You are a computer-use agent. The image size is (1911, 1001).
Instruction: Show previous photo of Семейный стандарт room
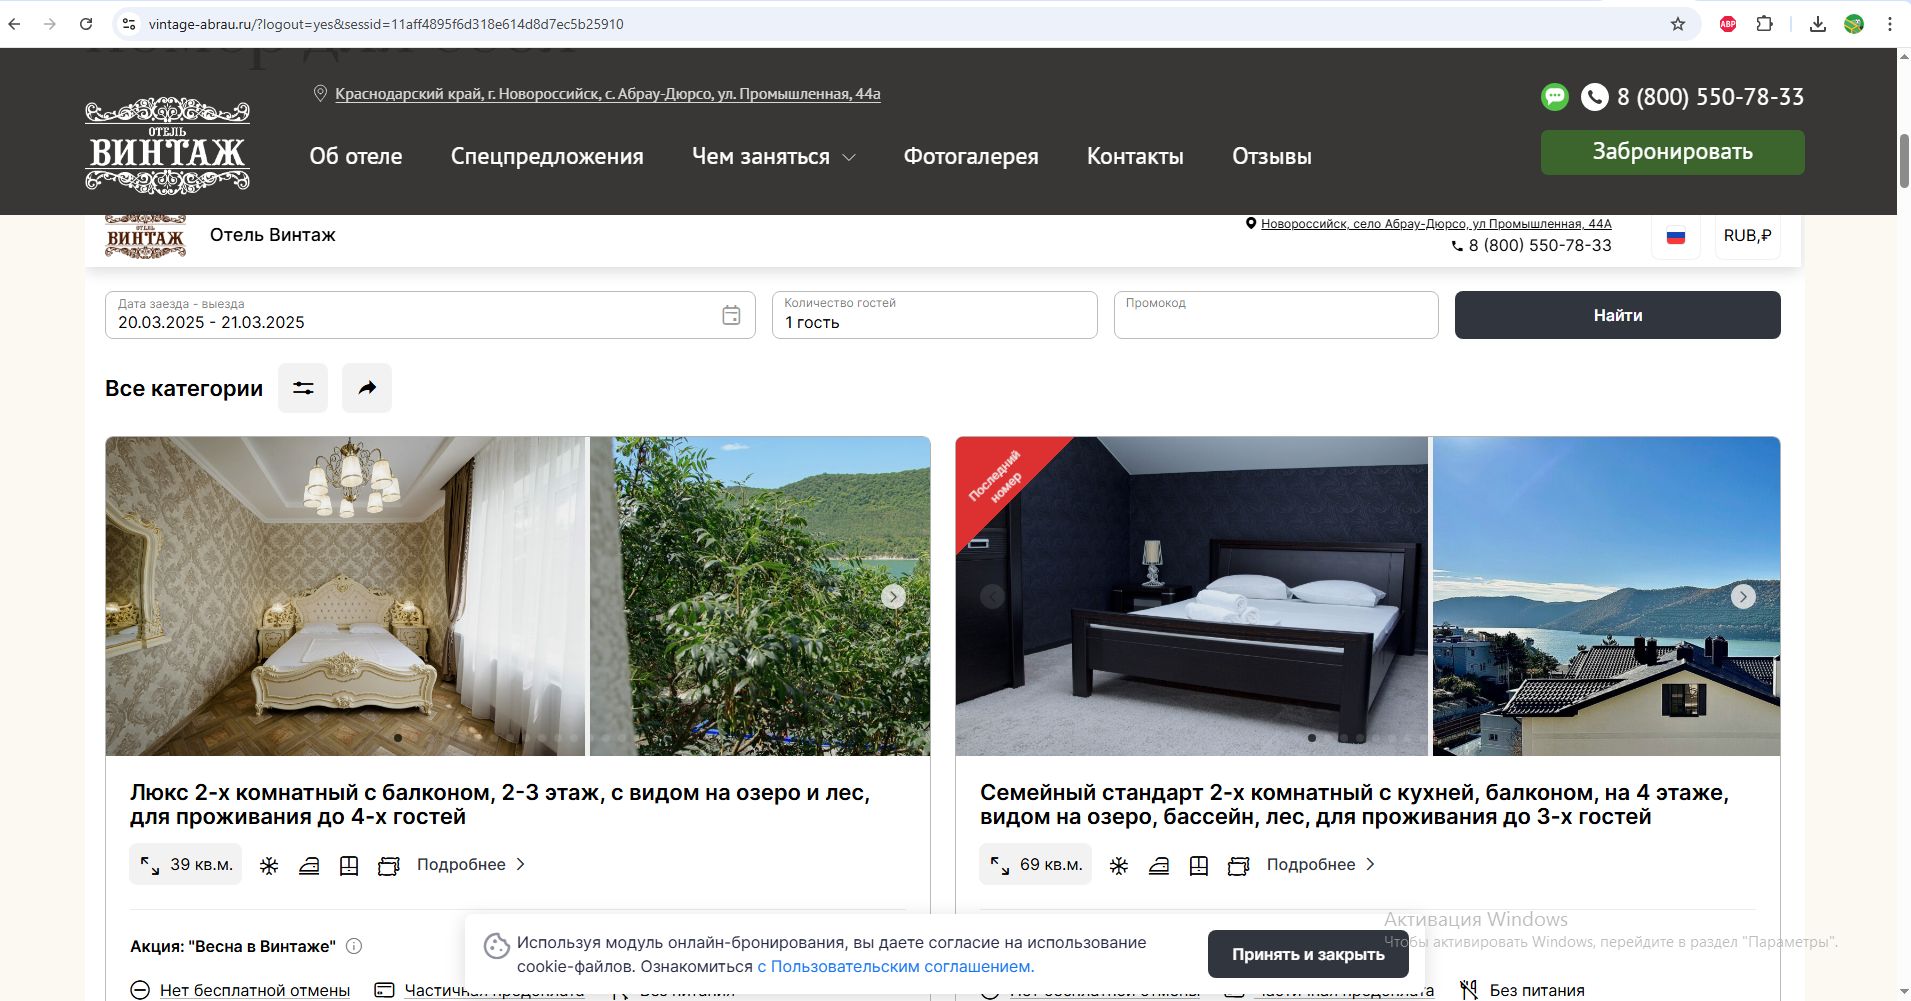pyautogui.click(x=992, y=596)
